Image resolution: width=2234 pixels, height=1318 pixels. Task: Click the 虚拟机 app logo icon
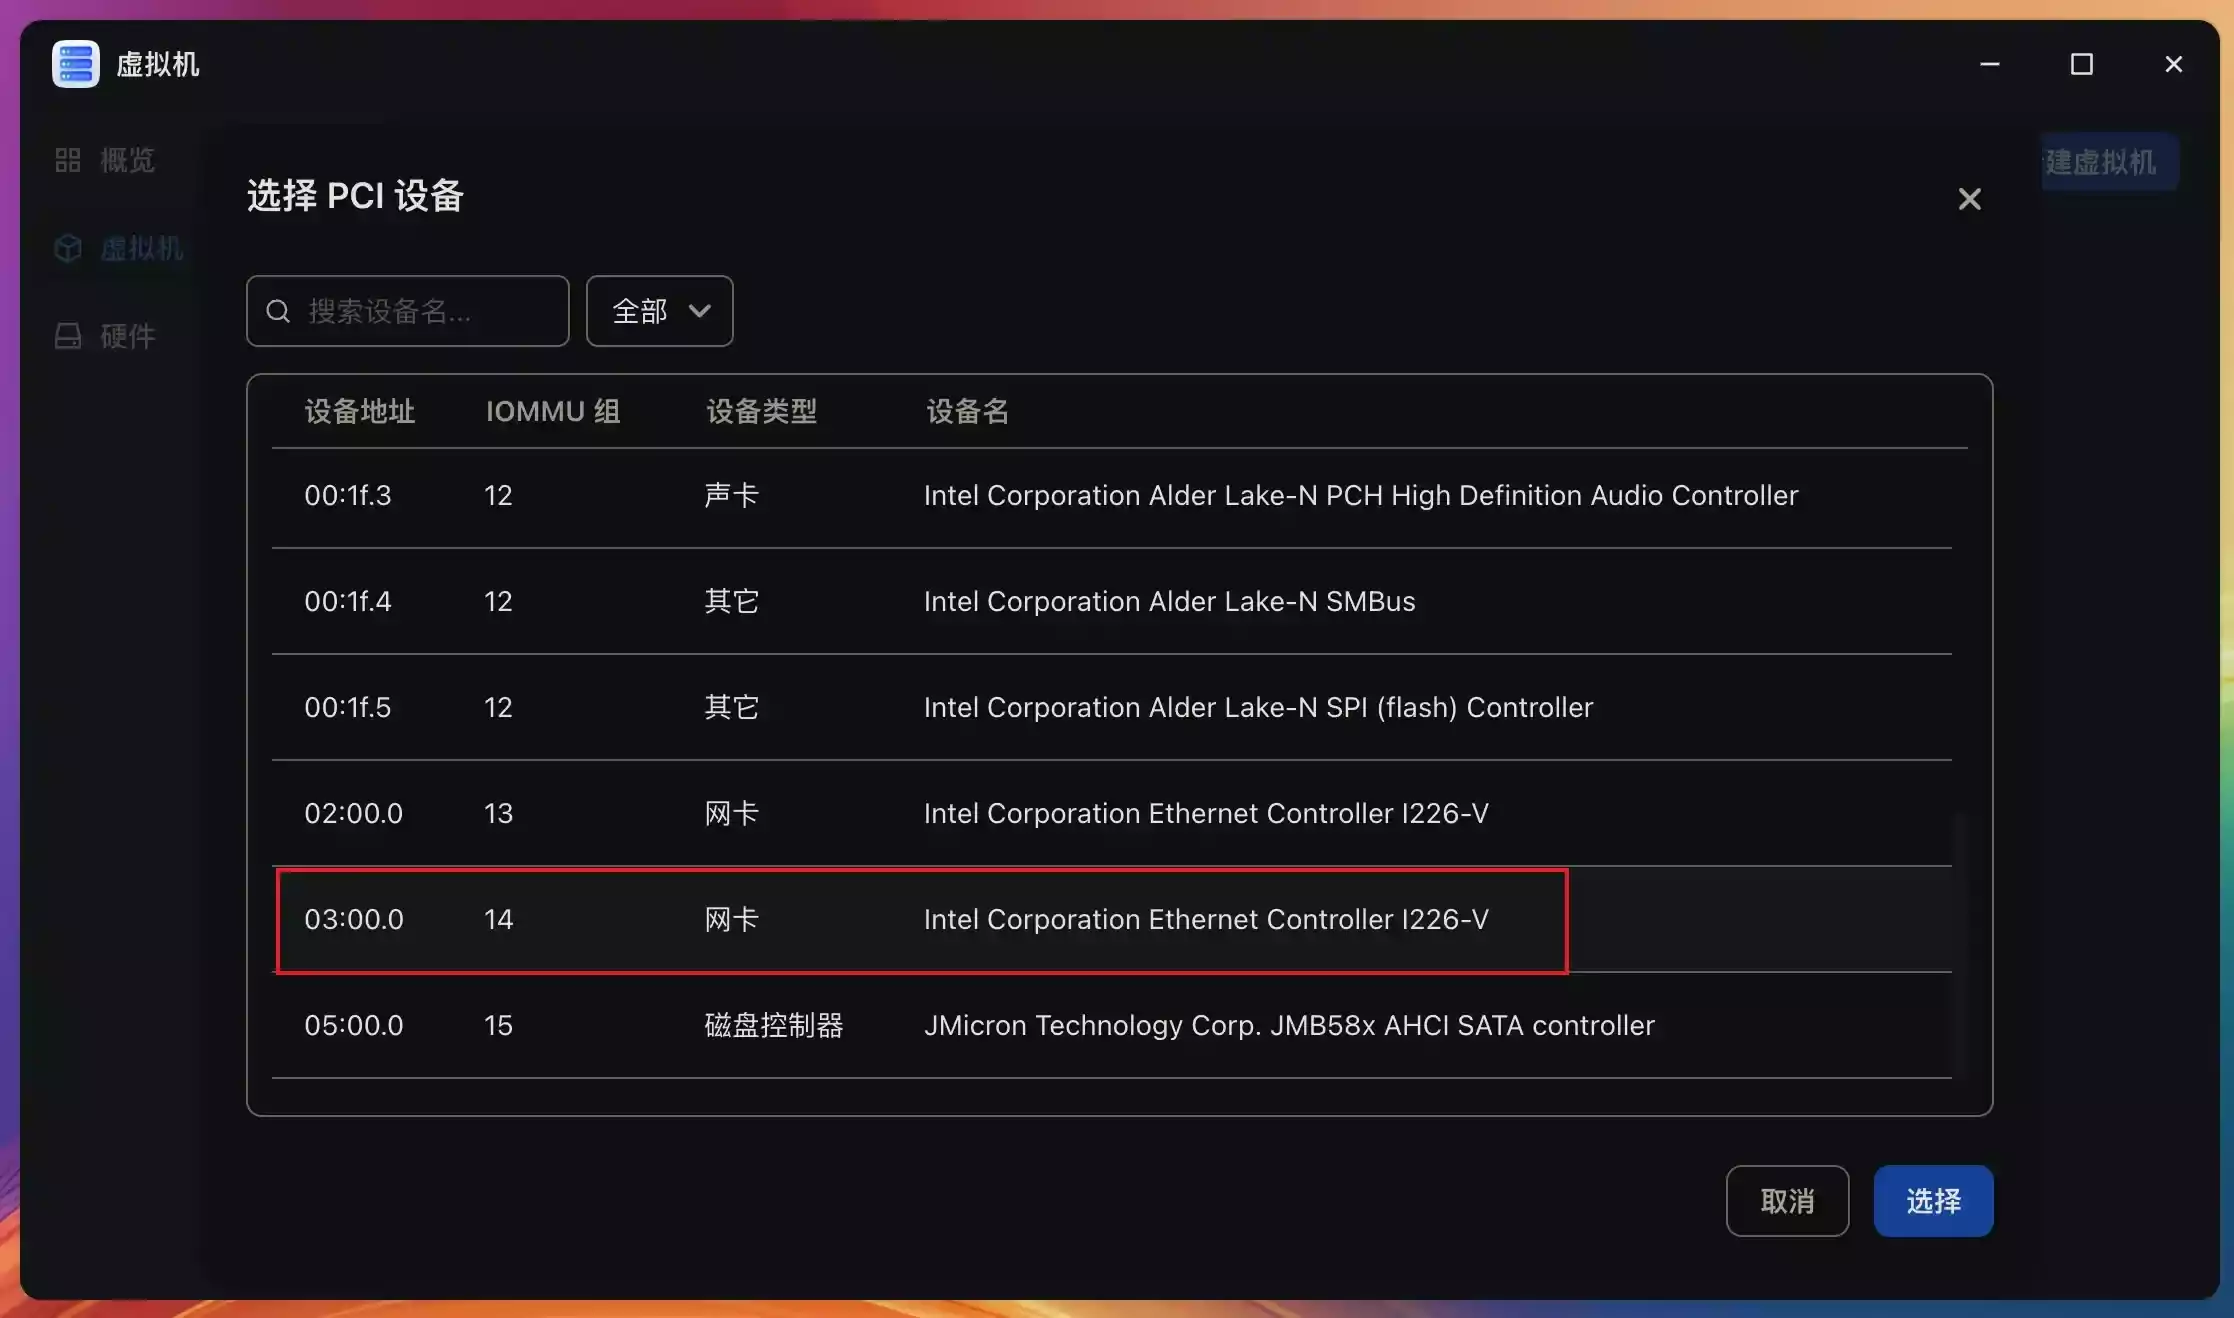tap(76, 64)
